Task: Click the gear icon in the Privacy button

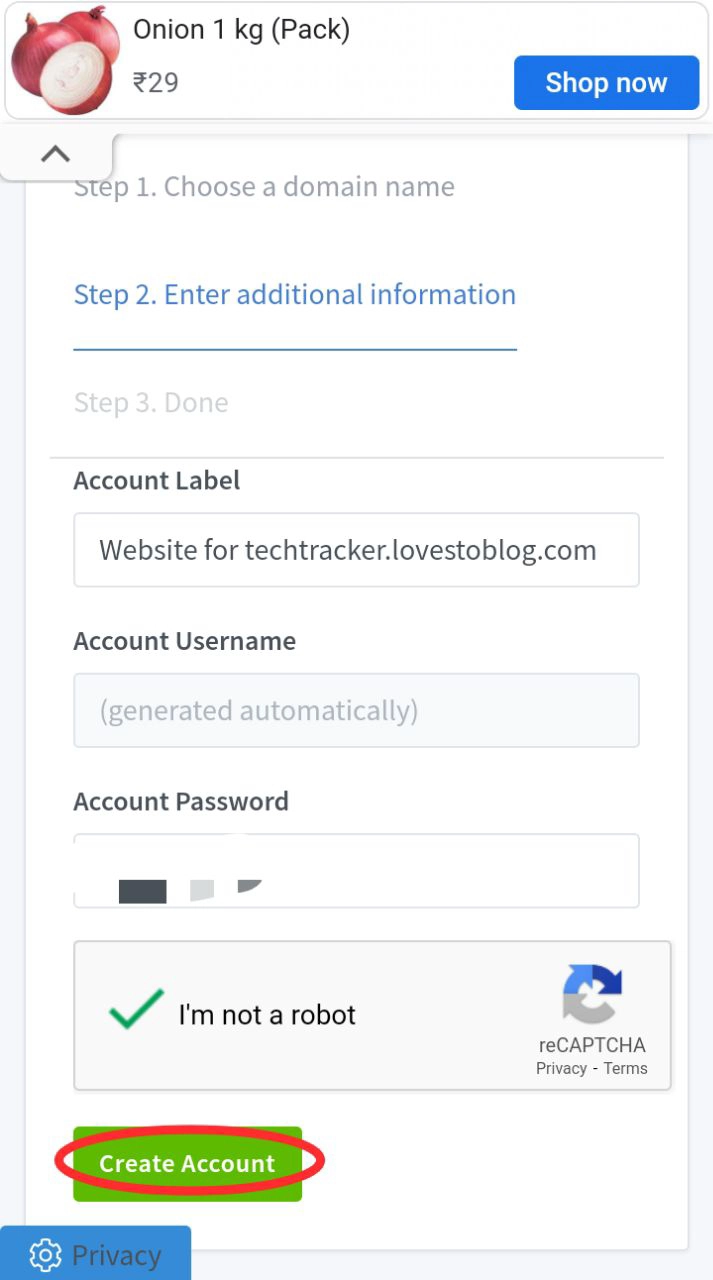Action: coord(45,1255)
